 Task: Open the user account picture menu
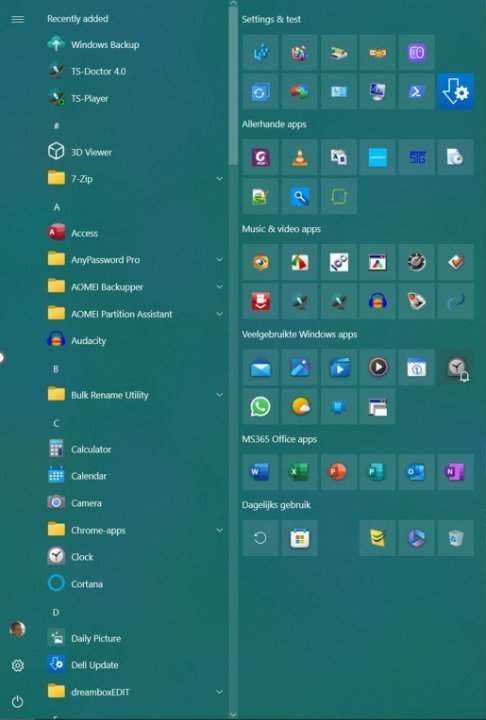click(17, 629)
